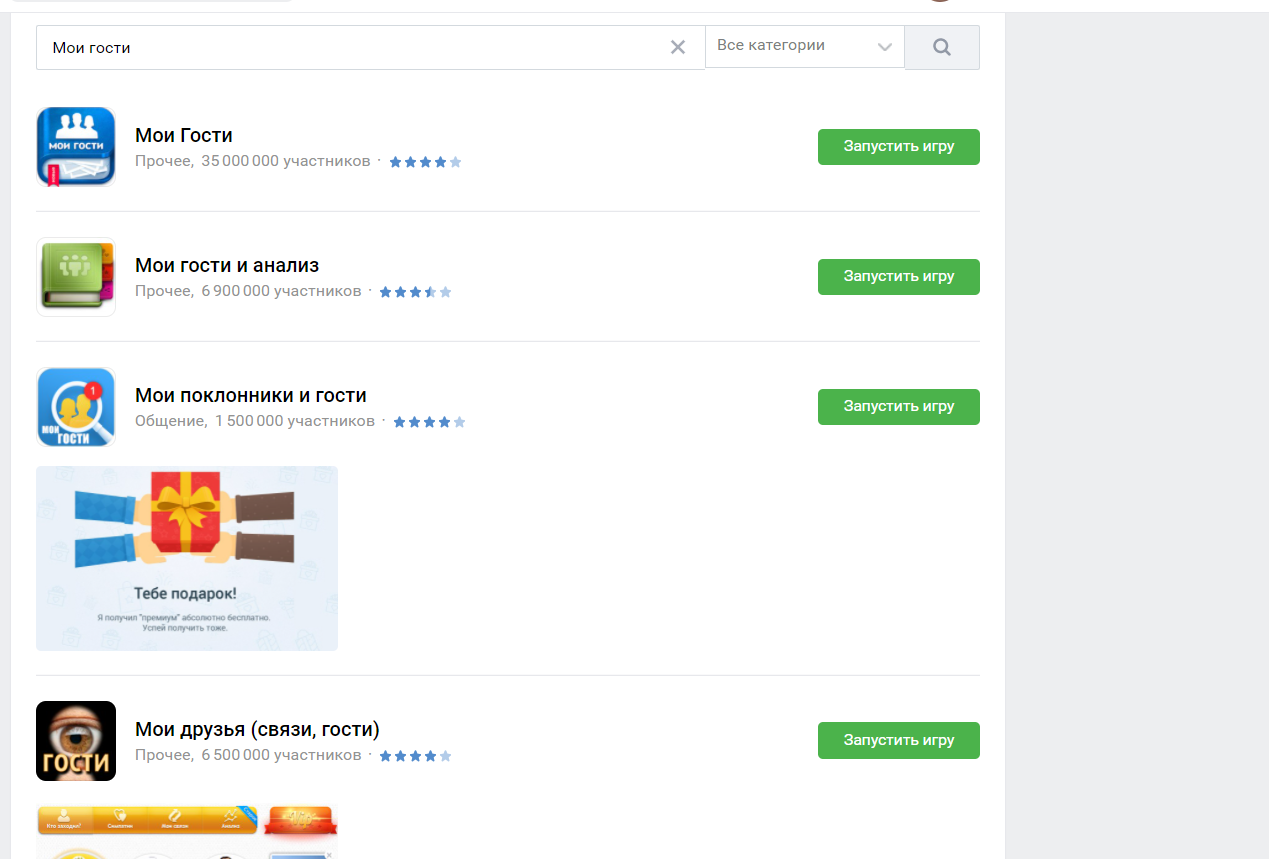Click the star rating of "Мои поклонники и гости"

tap(429, 422)
